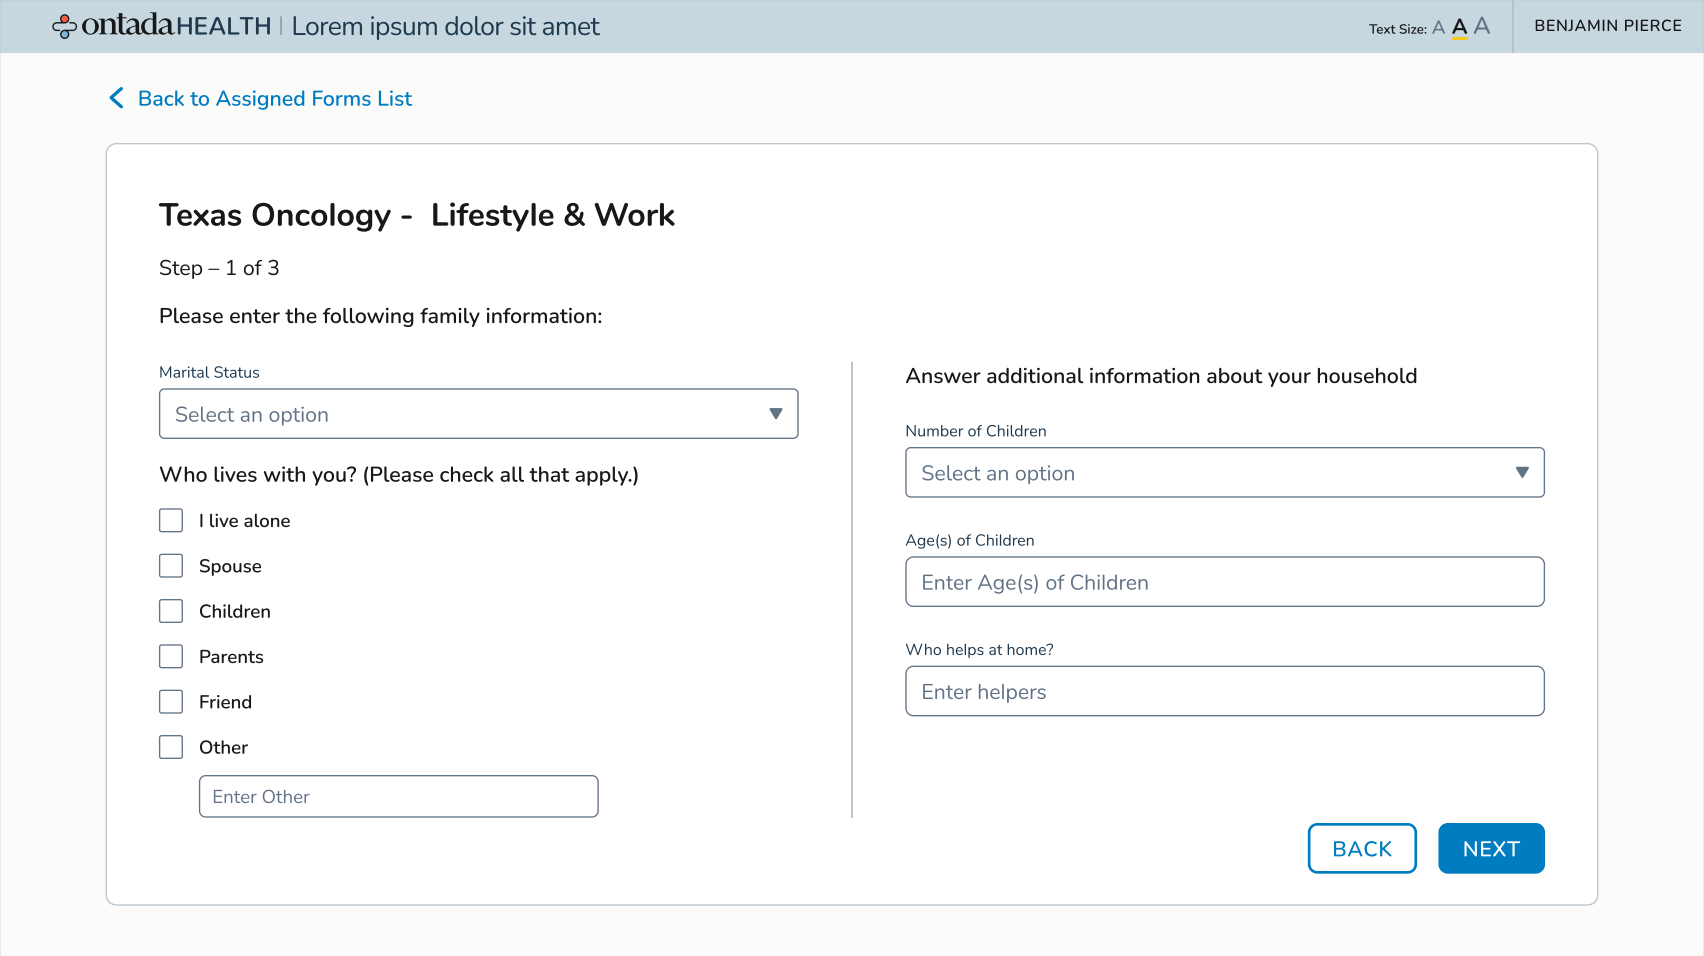The image size is (1704, 956).
Task: Click the 'I live alone' label
Action: [x=244, y=521]
